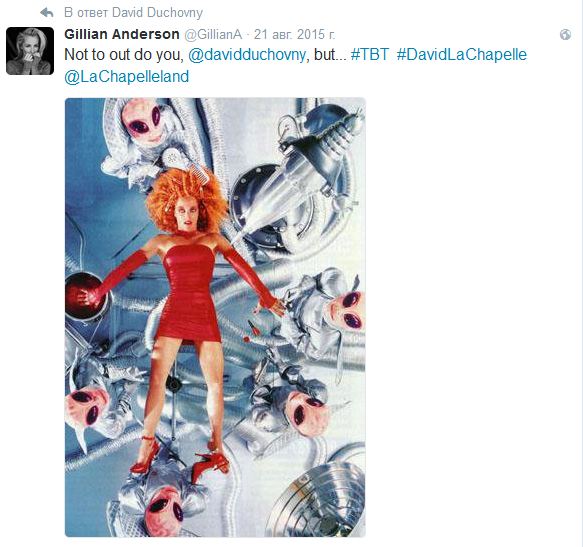Image resolution: width=583 pixels, height=547 pixels.
Task: Click the silver fan in the photo's lower corner
Action: click(x=319, y=496)
